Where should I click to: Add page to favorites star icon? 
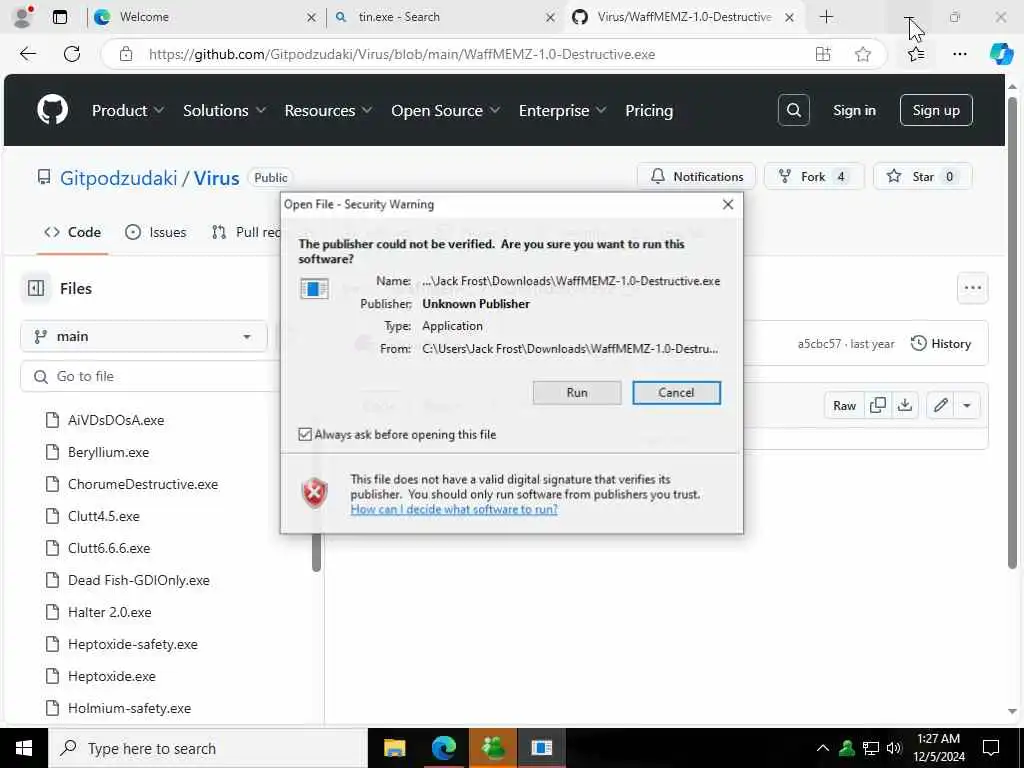pos(863,54)
